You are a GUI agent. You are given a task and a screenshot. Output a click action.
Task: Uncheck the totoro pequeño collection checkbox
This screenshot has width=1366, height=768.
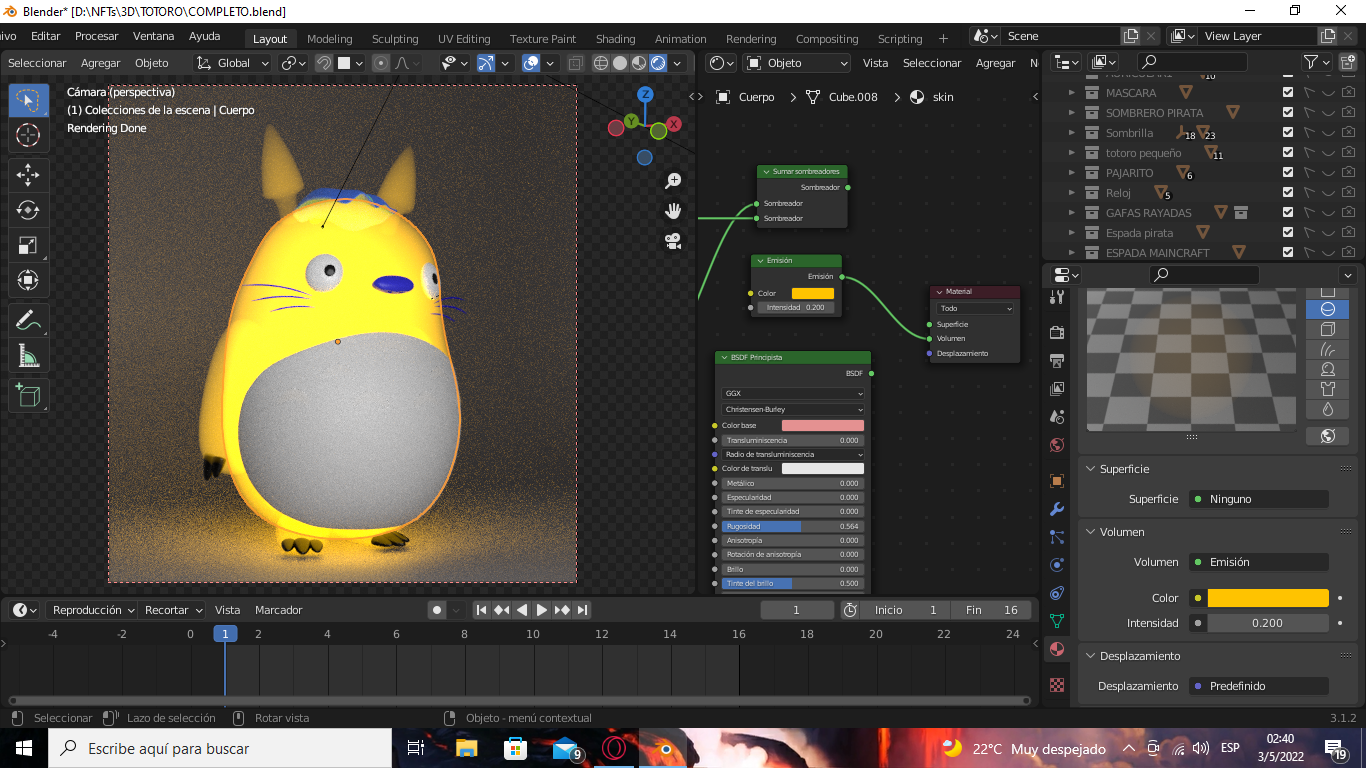(x=1288, y=153)
